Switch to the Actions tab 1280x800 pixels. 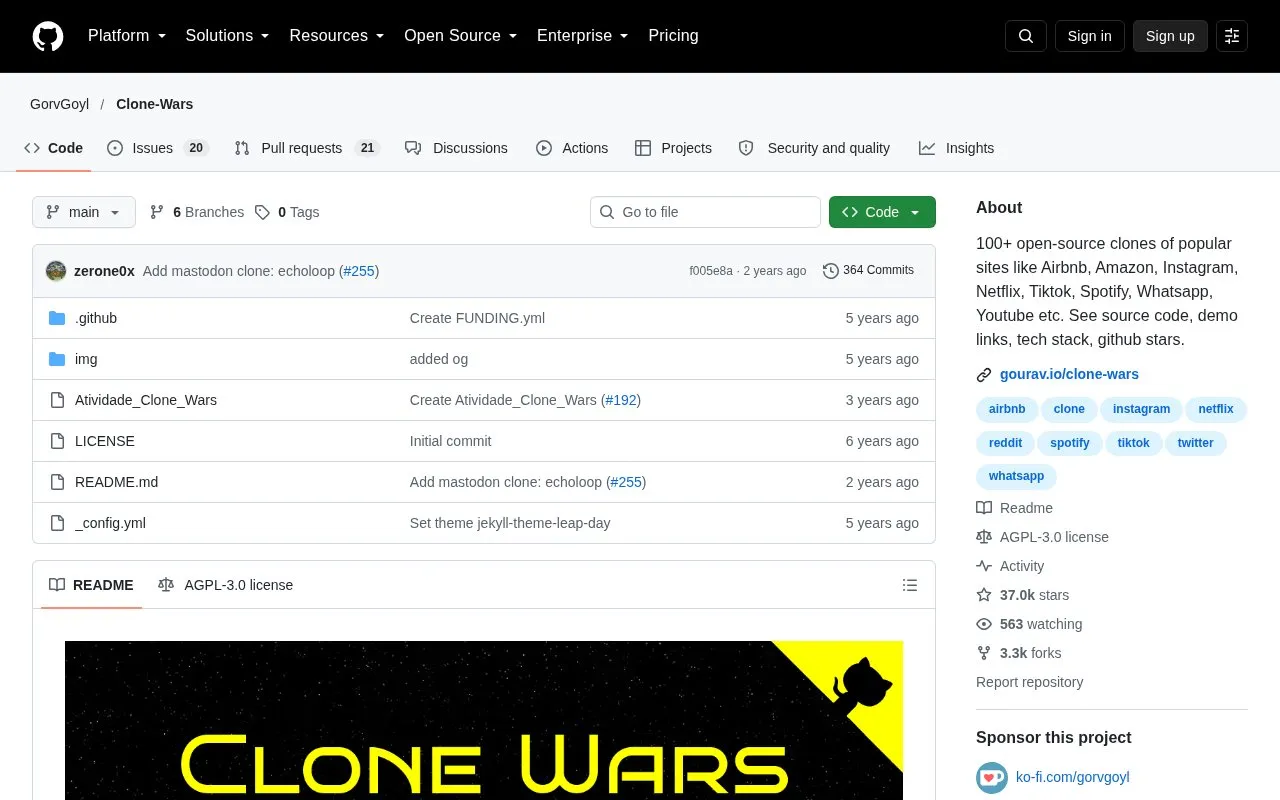click(x=572, y=148)
